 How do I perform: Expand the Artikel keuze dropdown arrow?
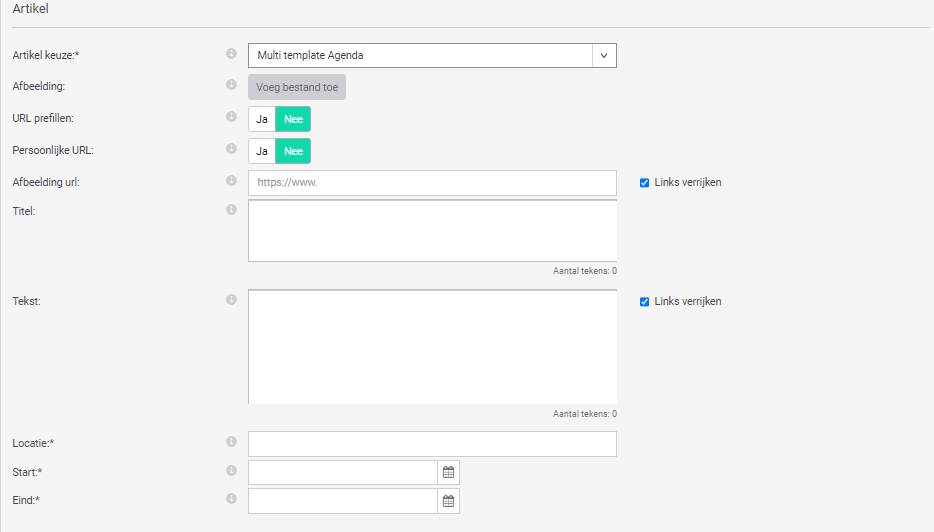pos(604,55)
